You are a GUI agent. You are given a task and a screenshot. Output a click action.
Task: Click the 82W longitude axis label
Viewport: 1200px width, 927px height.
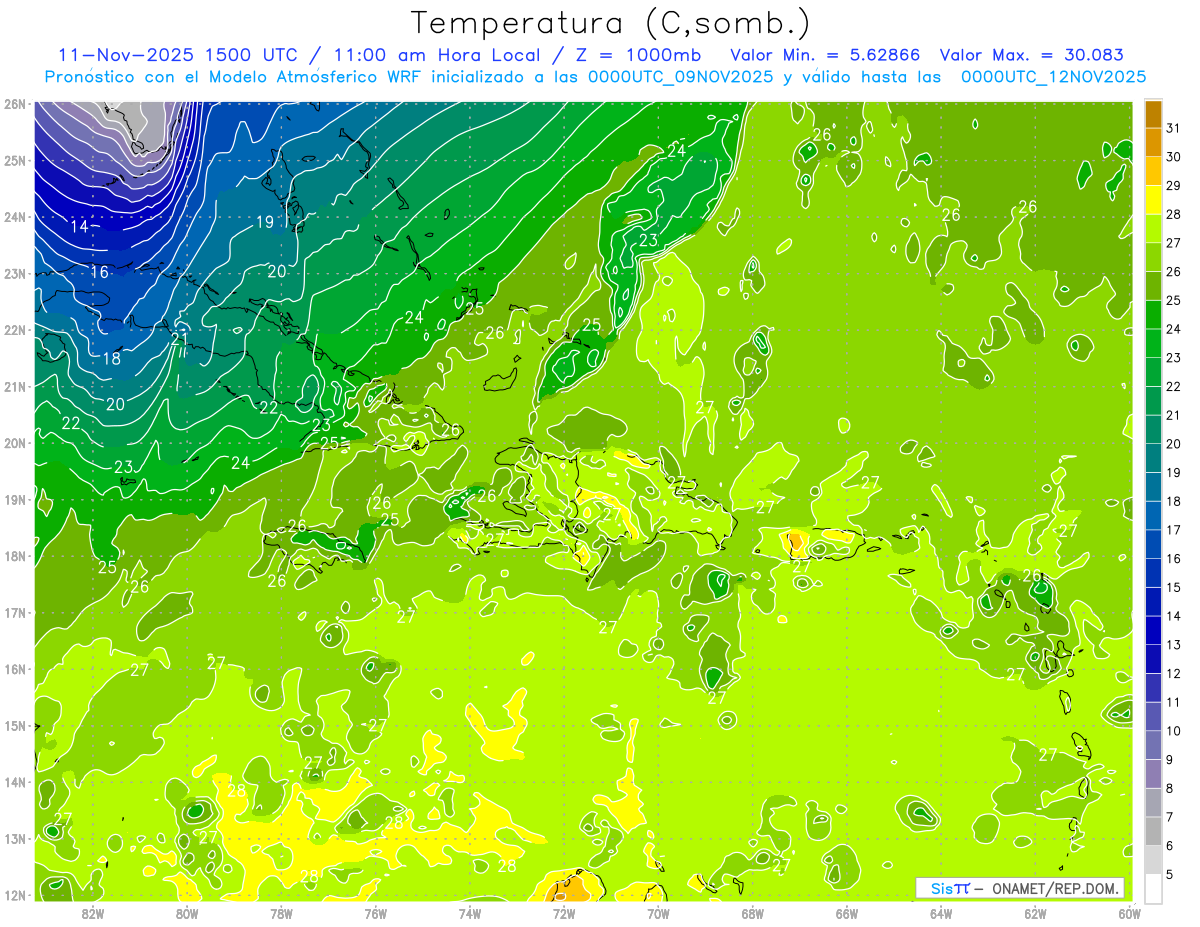[92, 913]
